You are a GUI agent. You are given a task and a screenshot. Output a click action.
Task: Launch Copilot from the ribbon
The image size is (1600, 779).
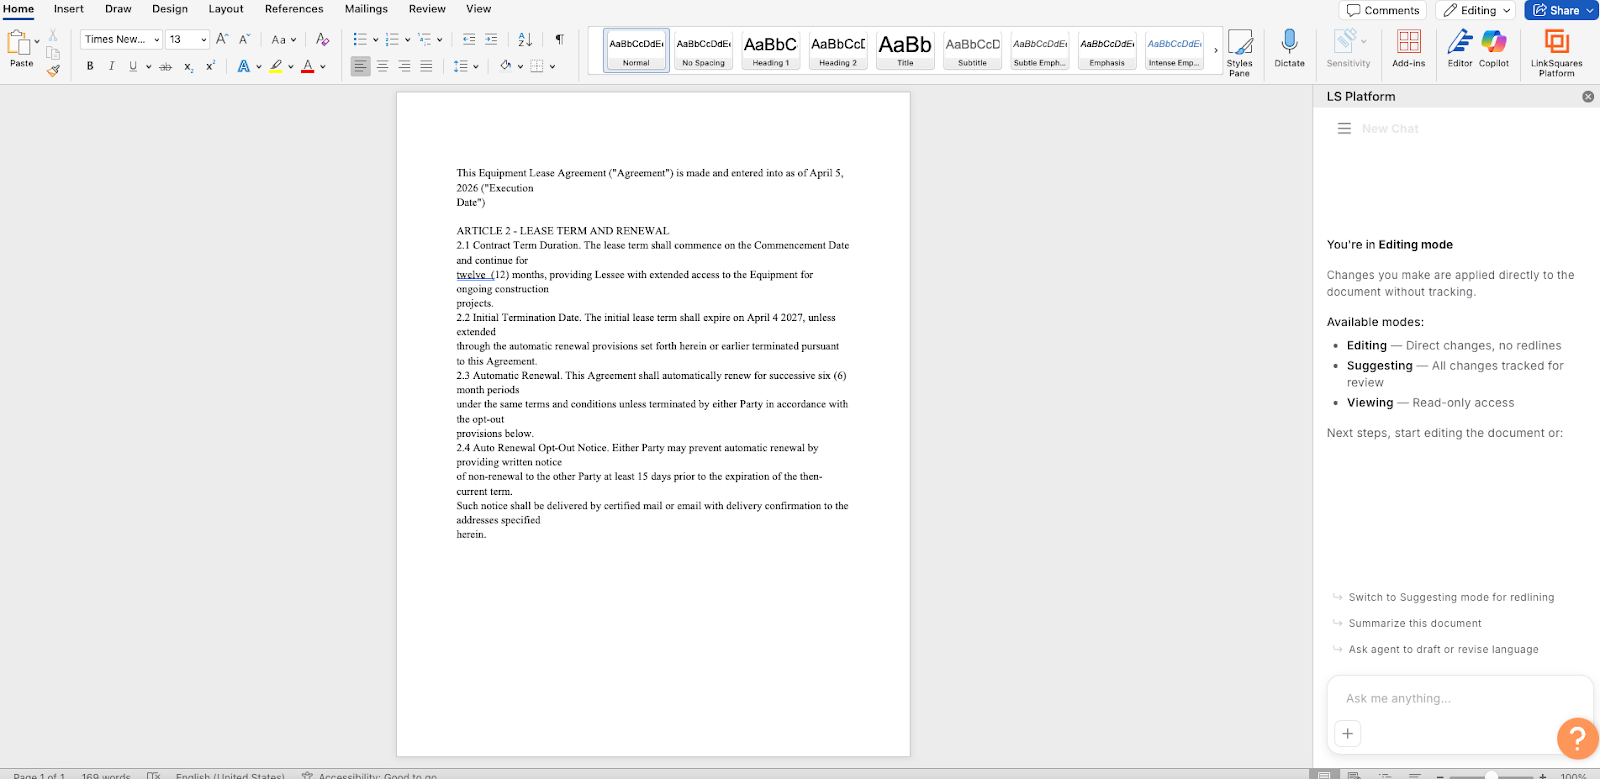pos(1494,48)
